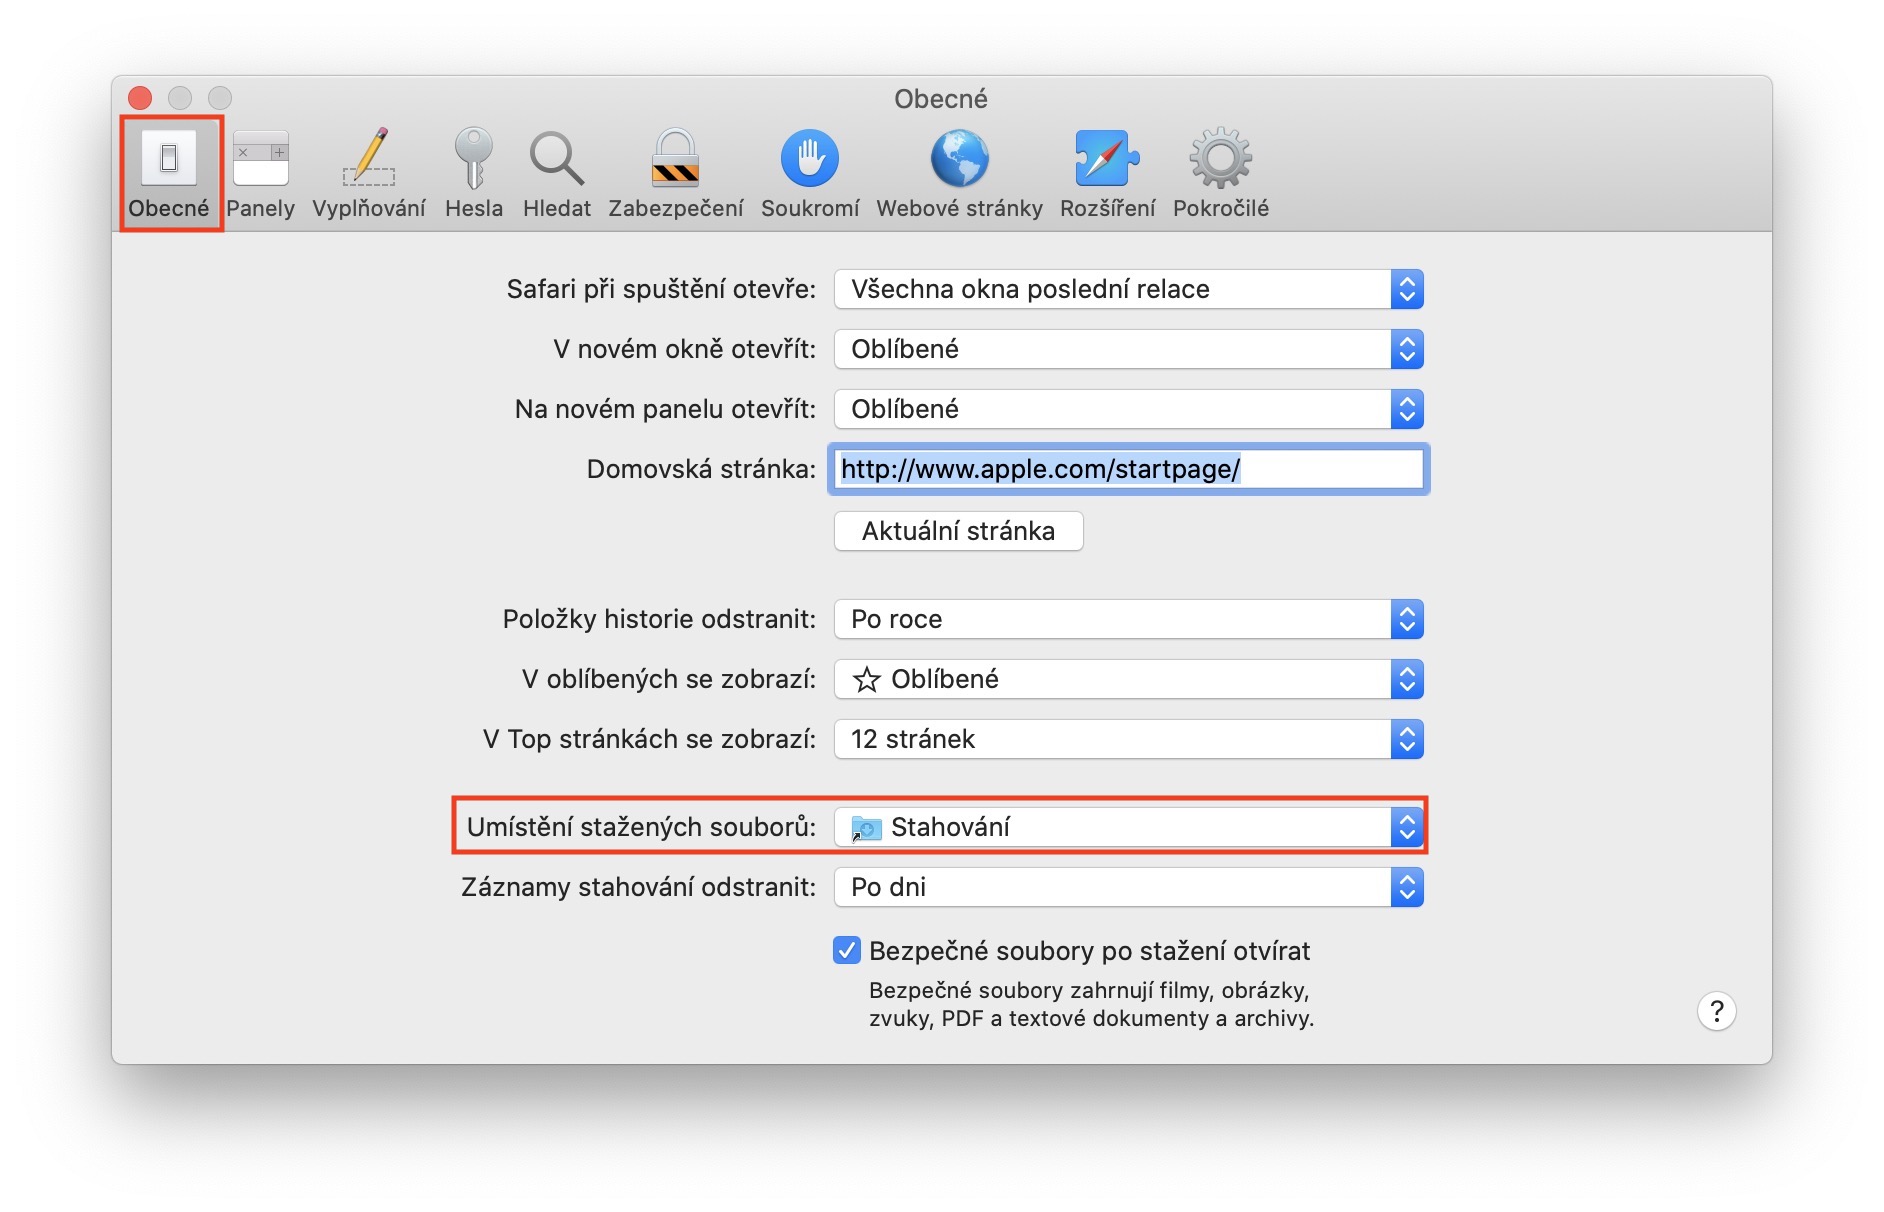The image size is (1884, 1212).
Task: Switch to the Vyplňování pencil pane
Action: (x=368, y=174)
